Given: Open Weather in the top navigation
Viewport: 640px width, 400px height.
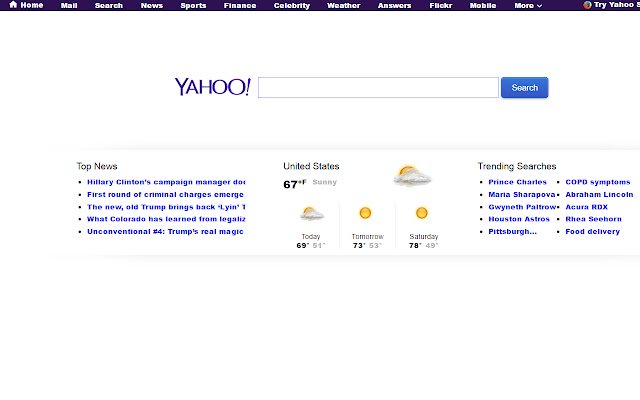Looking at the screenshot, I should 344,5.
